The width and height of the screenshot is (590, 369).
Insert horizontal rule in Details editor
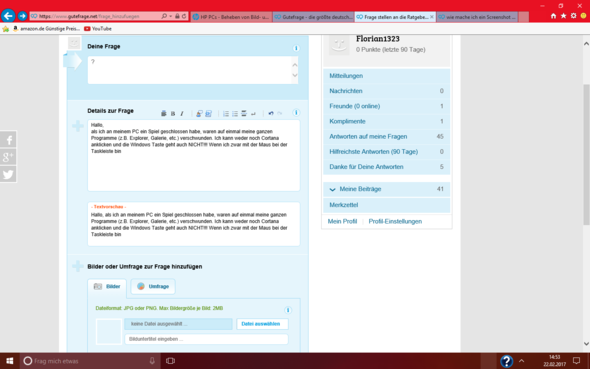[244, 114]
